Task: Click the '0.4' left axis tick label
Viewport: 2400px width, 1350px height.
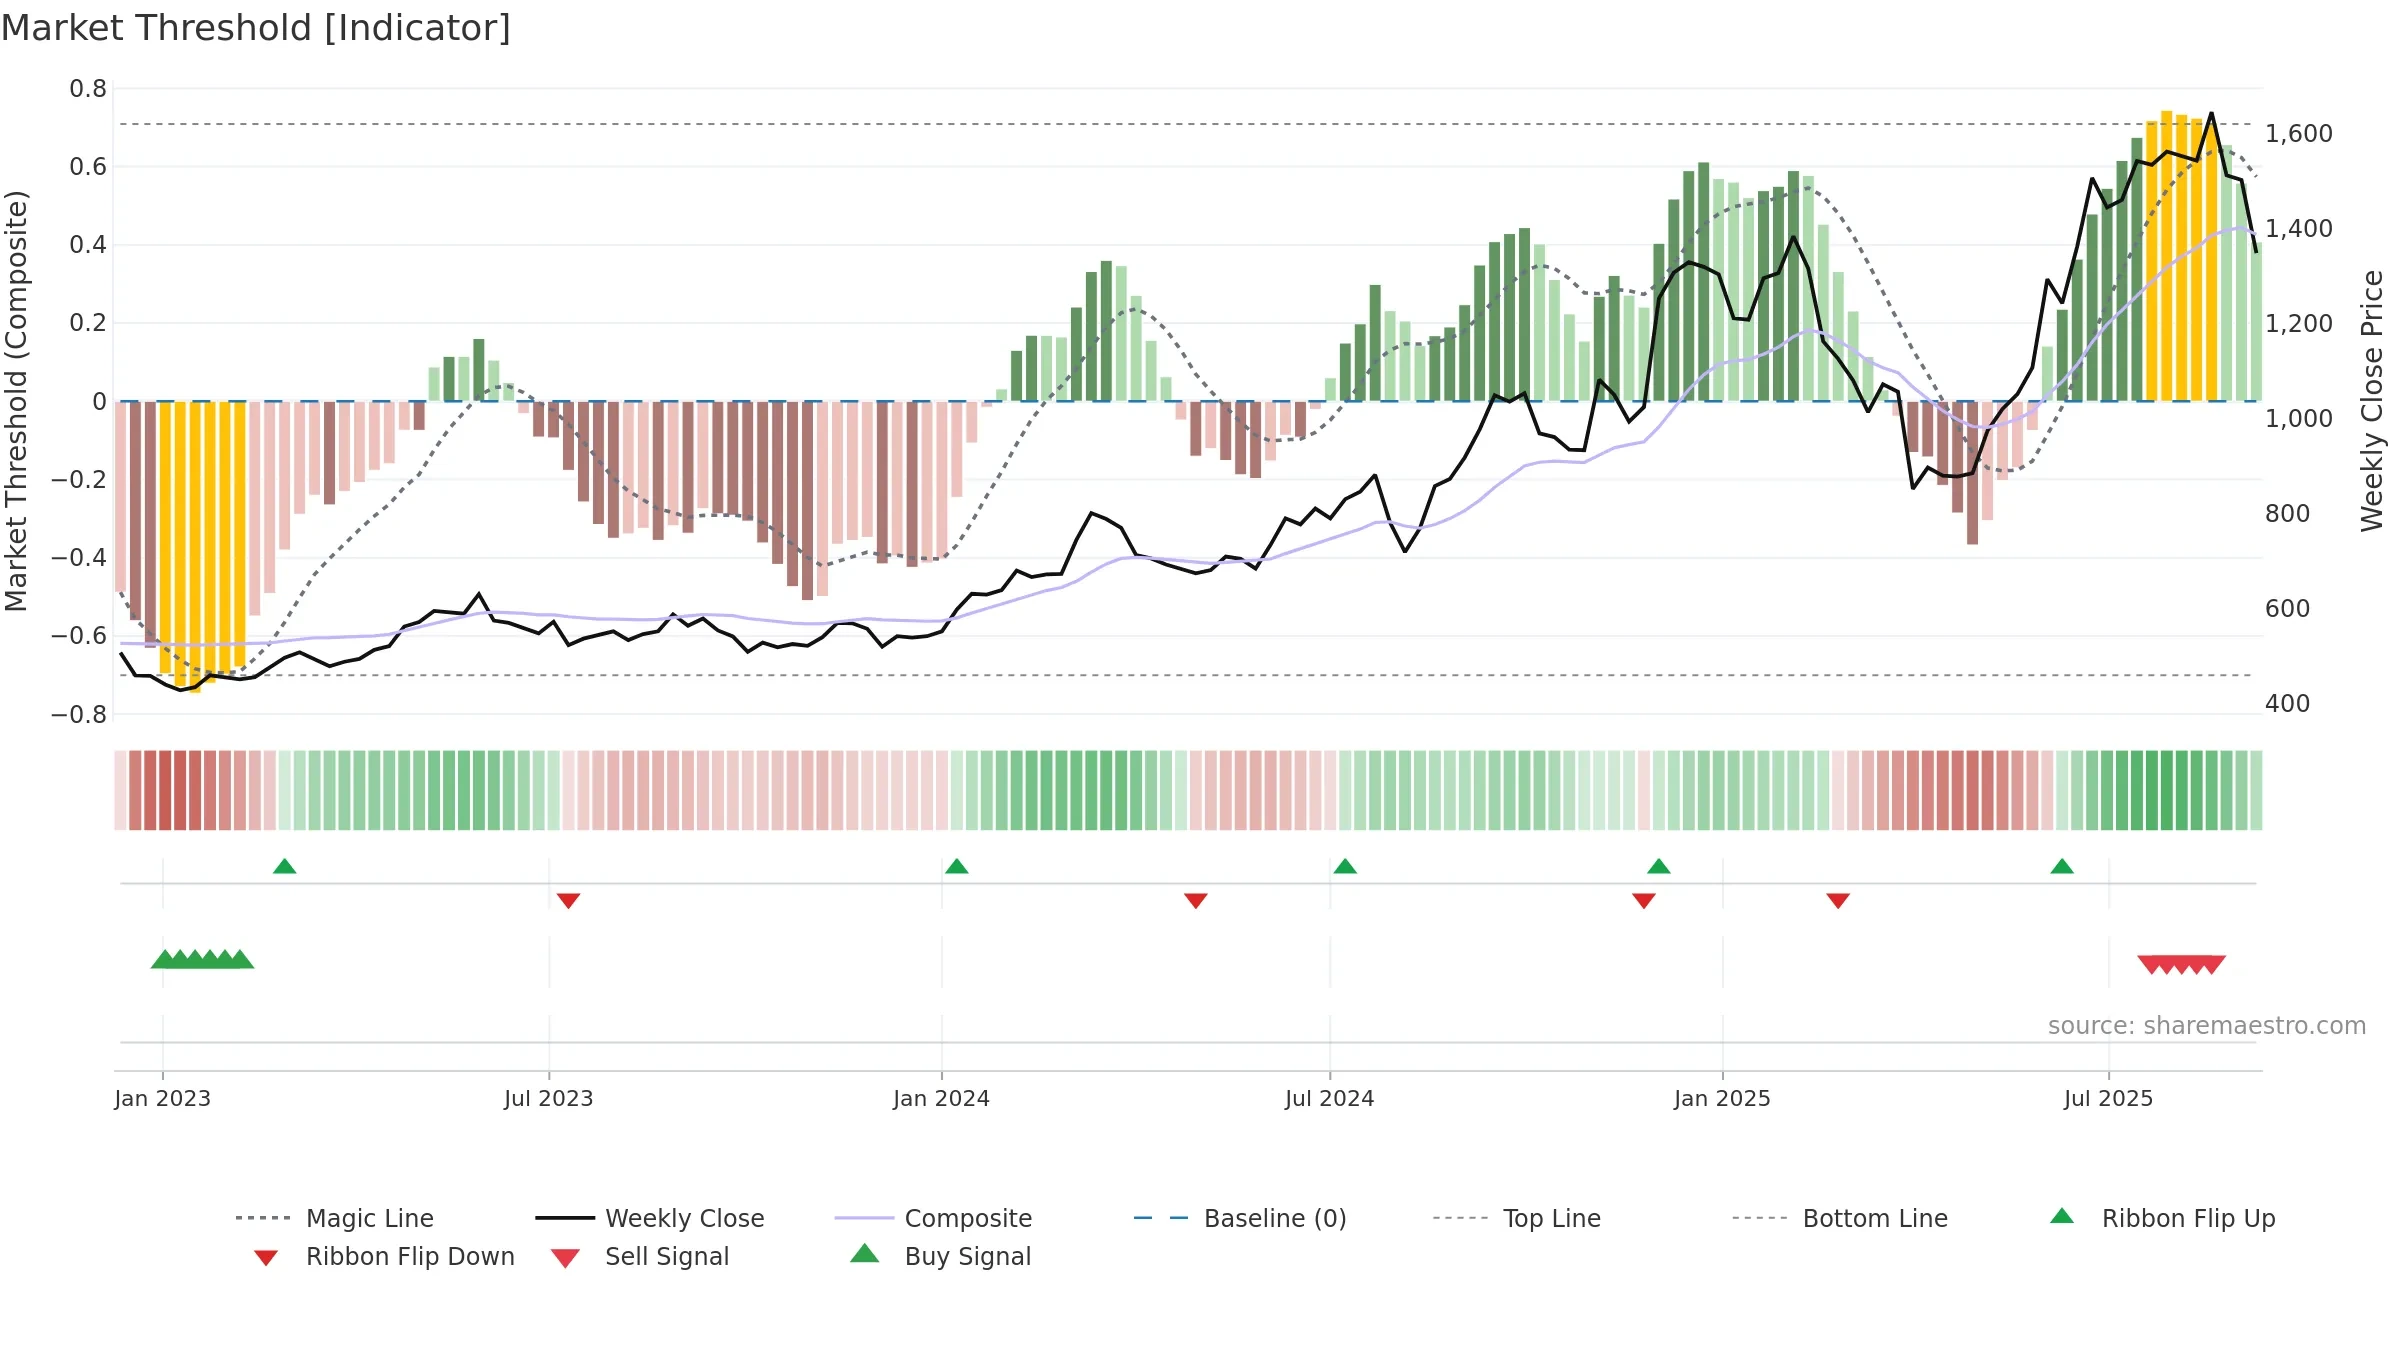Action: 88,245
